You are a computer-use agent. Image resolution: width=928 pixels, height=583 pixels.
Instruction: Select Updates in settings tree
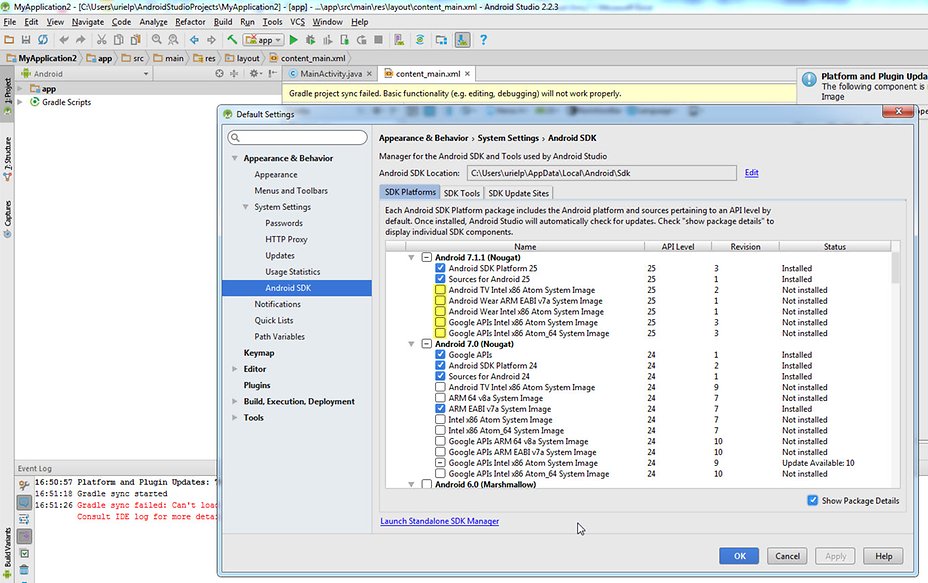280,255
